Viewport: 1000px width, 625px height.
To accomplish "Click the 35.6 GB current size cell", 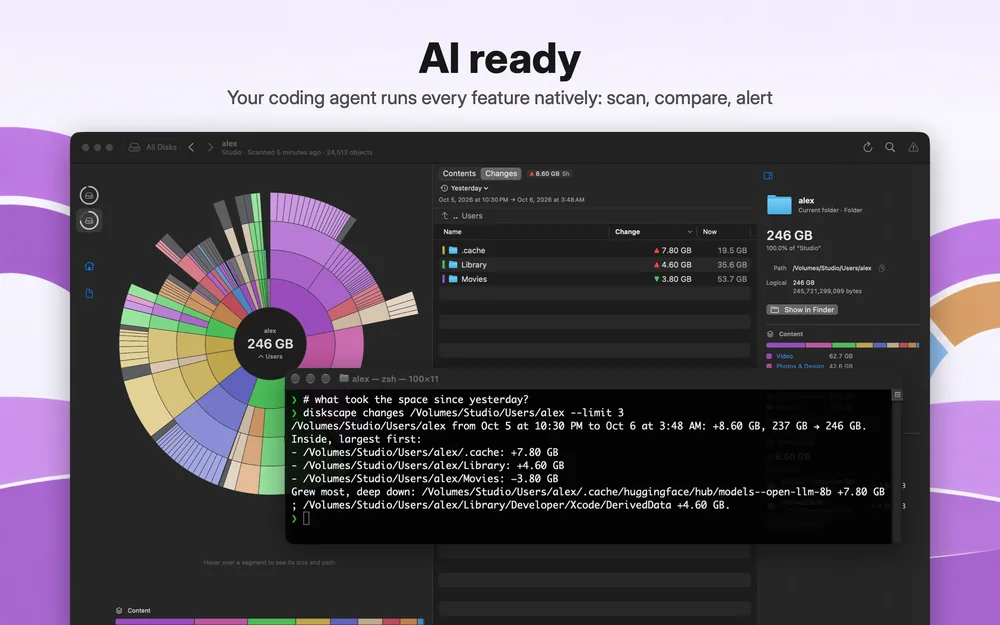I will tap(732, 265).
